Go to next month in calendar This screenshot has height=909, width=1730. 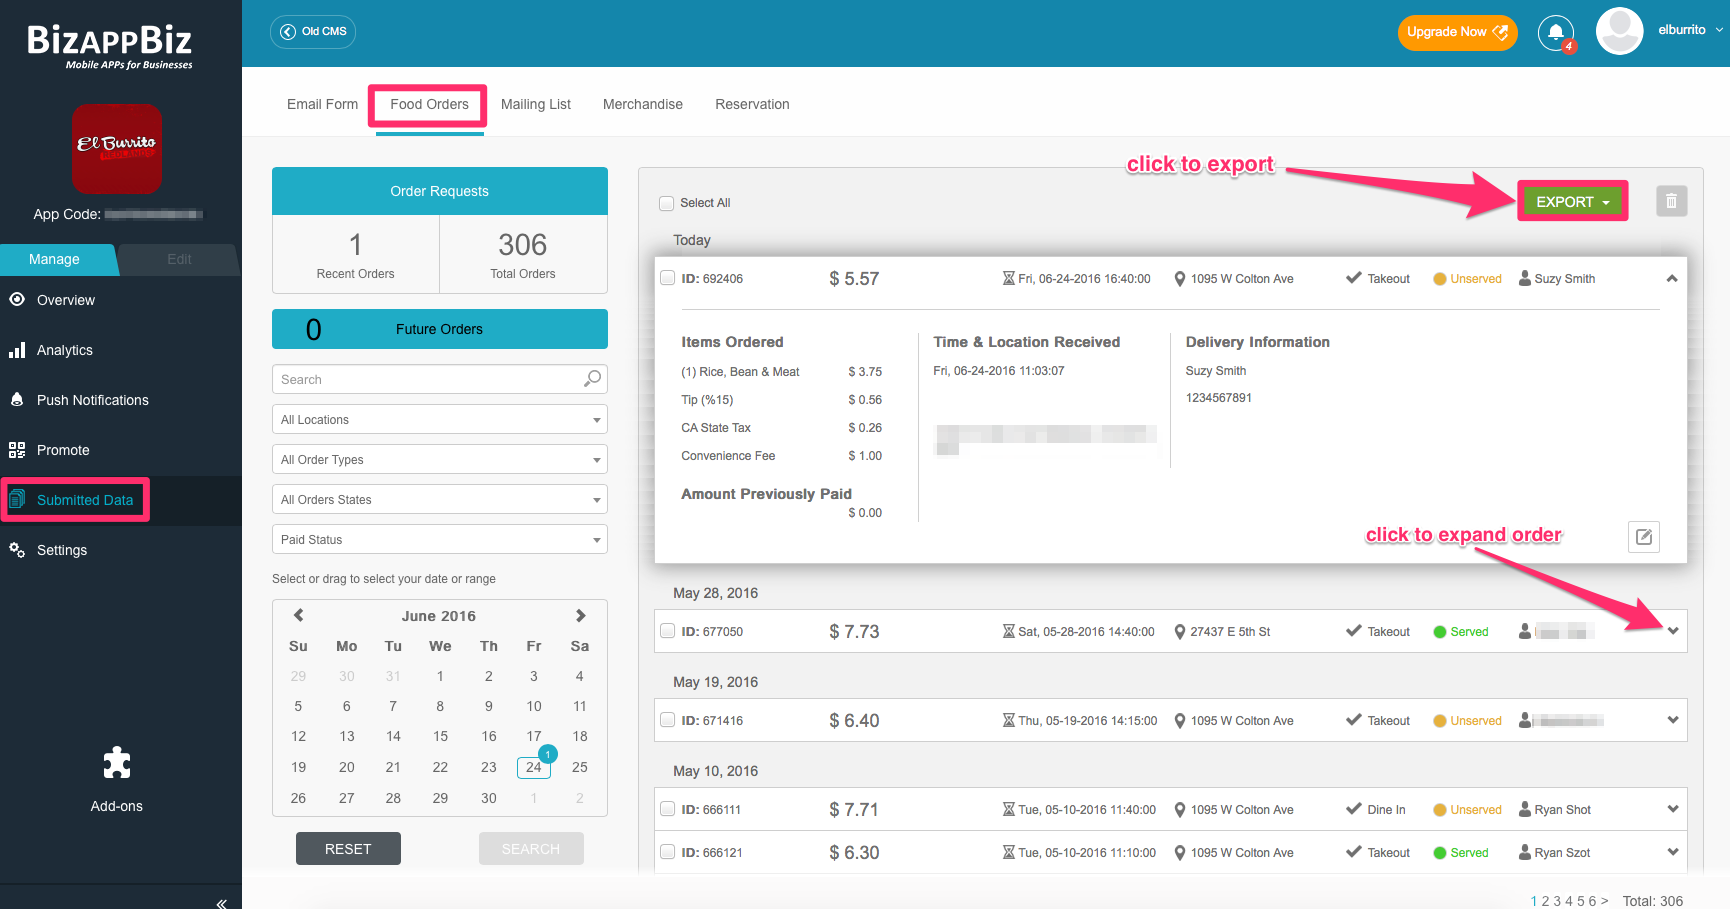tap(580, 616)
